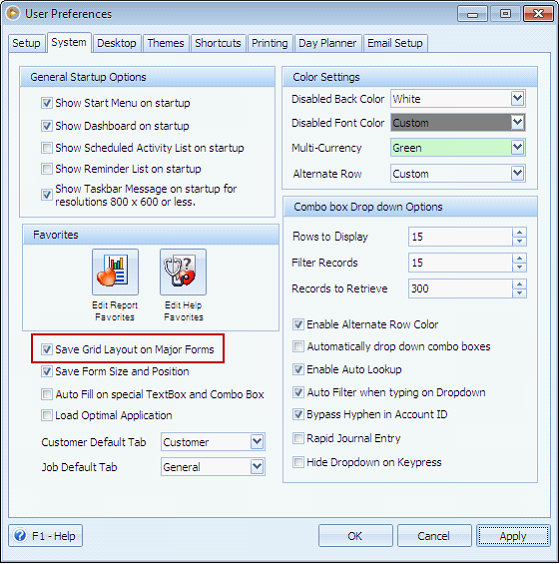This screenshot has height=564, width=560.
Task: Increase Rows to Display value
Action: (x=519, y=232)
